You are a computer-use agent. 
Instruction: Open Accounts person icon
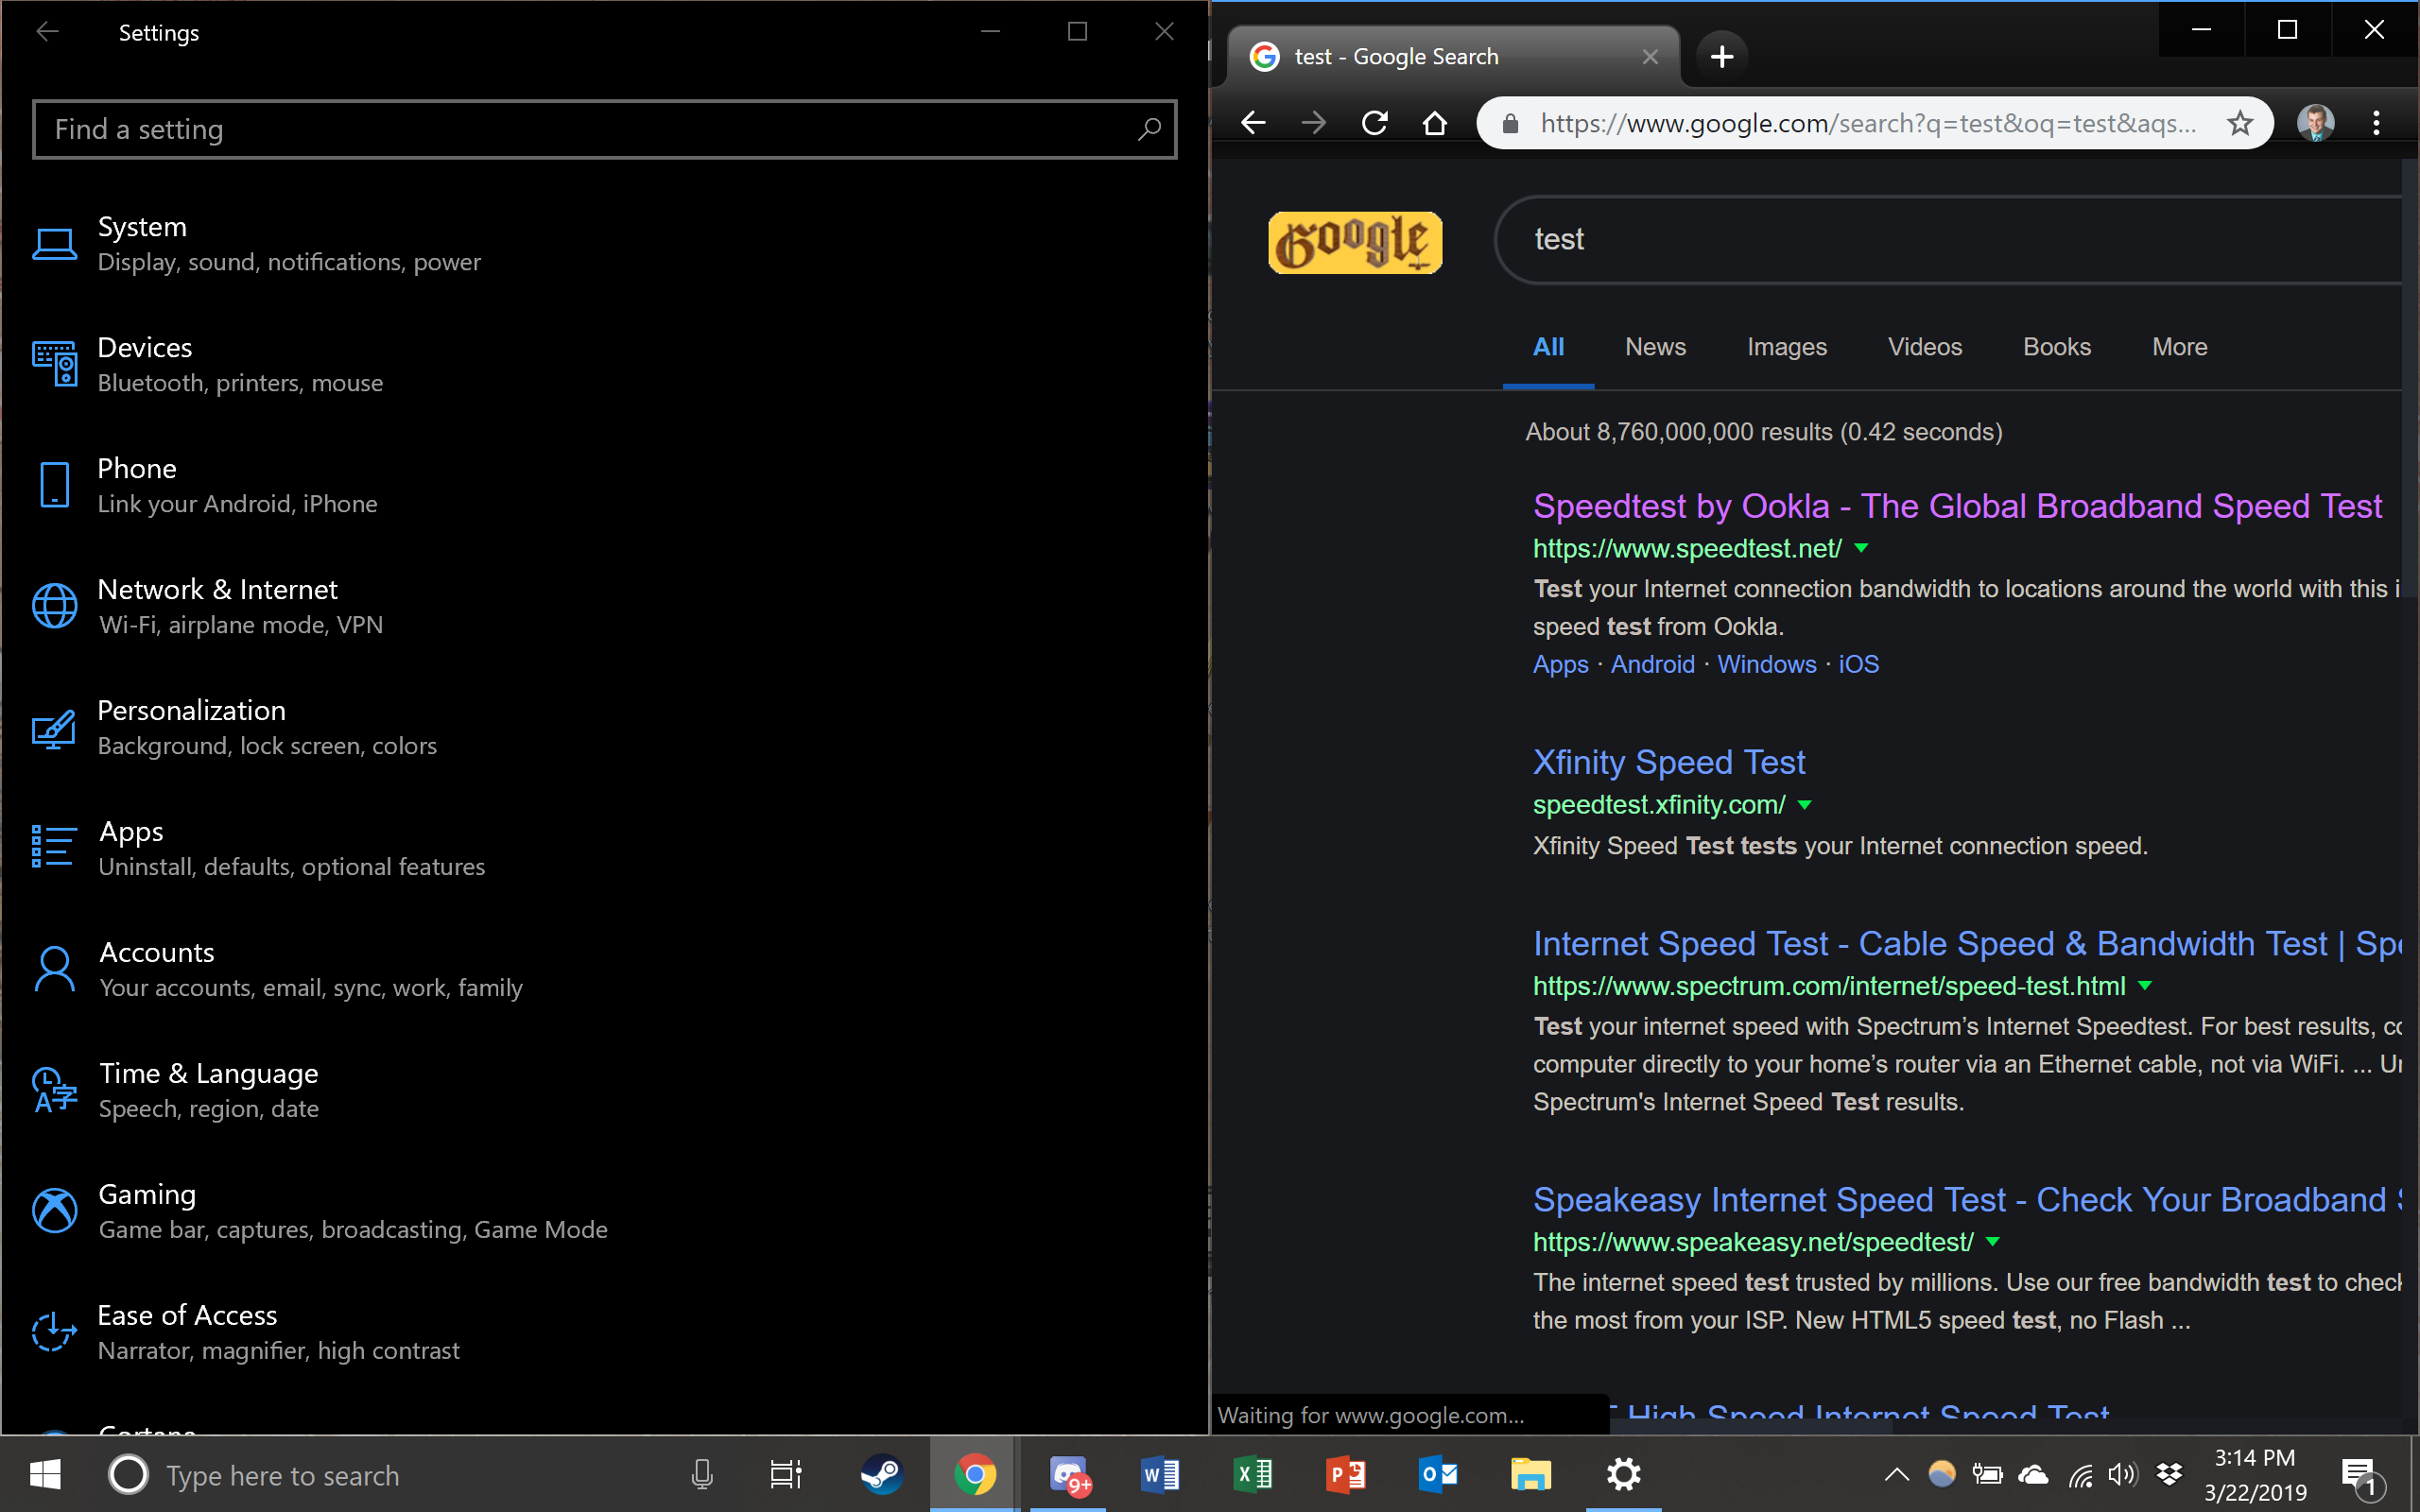(x=54, y=968)
